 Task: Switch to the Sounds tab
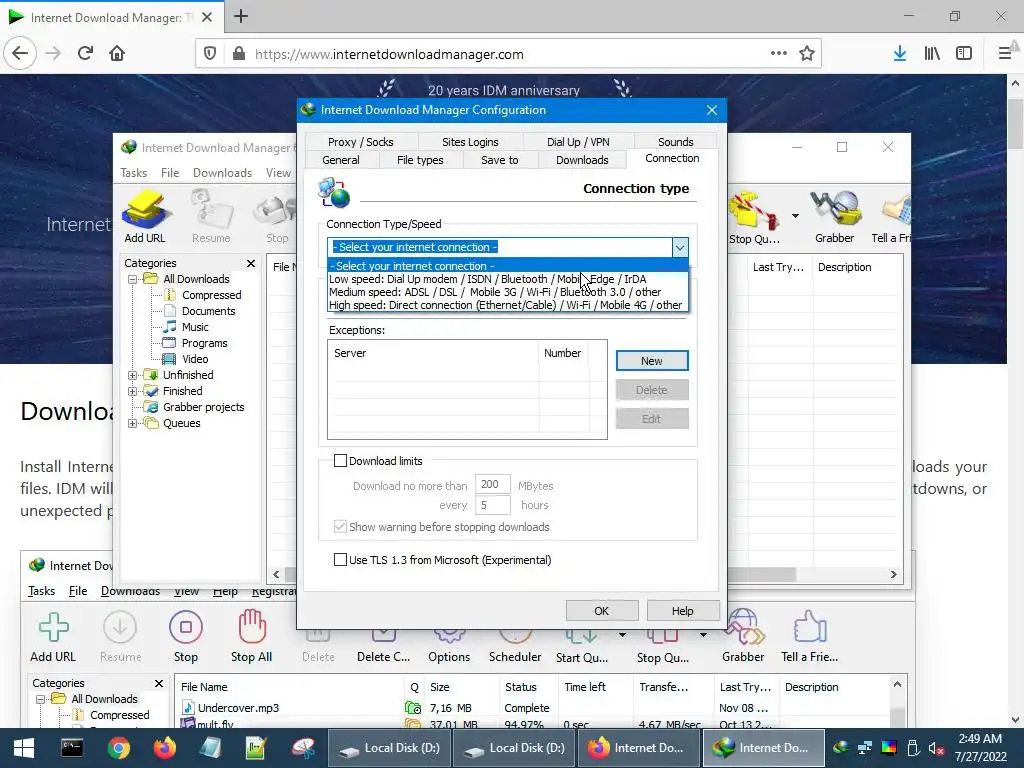click(x=675, y=142)
